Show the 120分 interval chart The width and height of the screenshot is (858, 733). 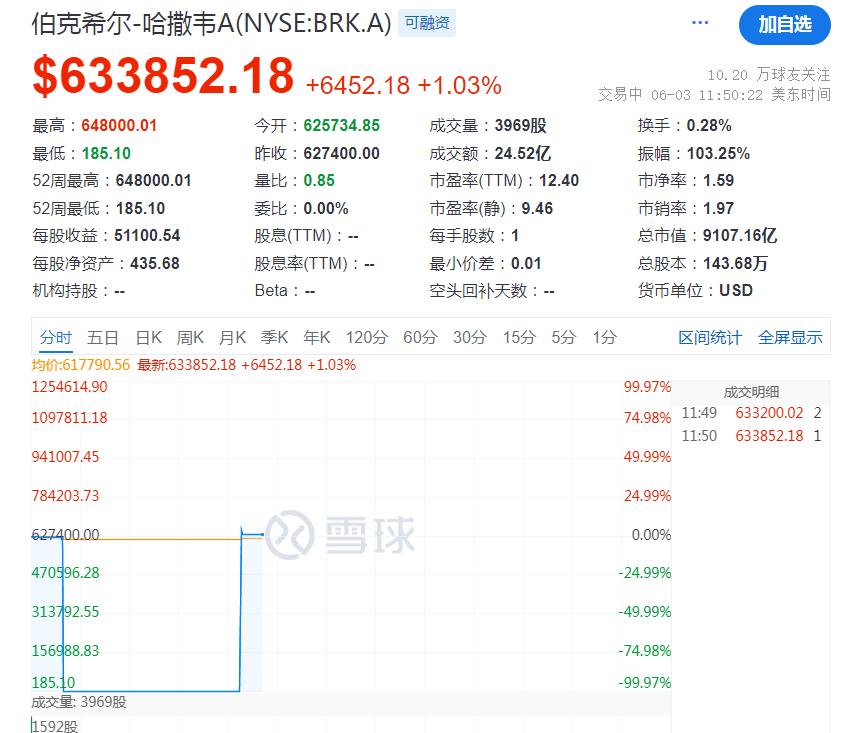[367, 338]
